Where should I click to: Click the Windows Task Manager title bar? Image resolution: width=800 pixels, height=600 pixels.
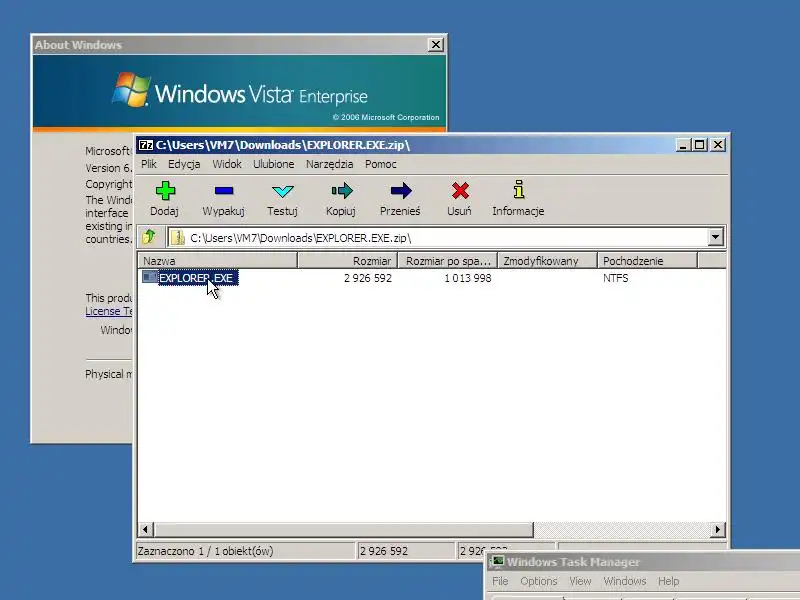[644, 562]
